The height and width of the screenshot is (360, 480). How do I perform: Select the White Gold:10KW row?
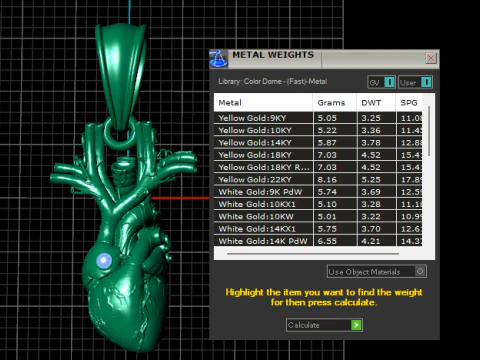tap(318, 217)
